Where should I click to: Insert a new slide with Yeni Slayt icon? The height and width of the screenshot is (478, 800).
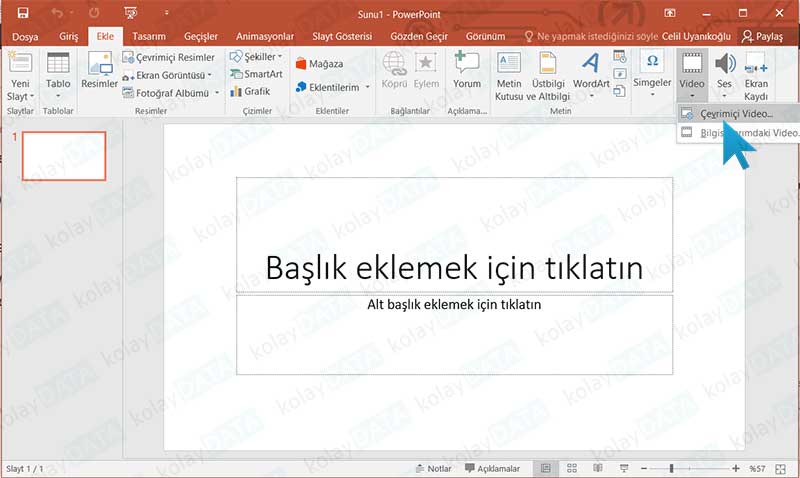pyautogui.click(x=20, y=64)
